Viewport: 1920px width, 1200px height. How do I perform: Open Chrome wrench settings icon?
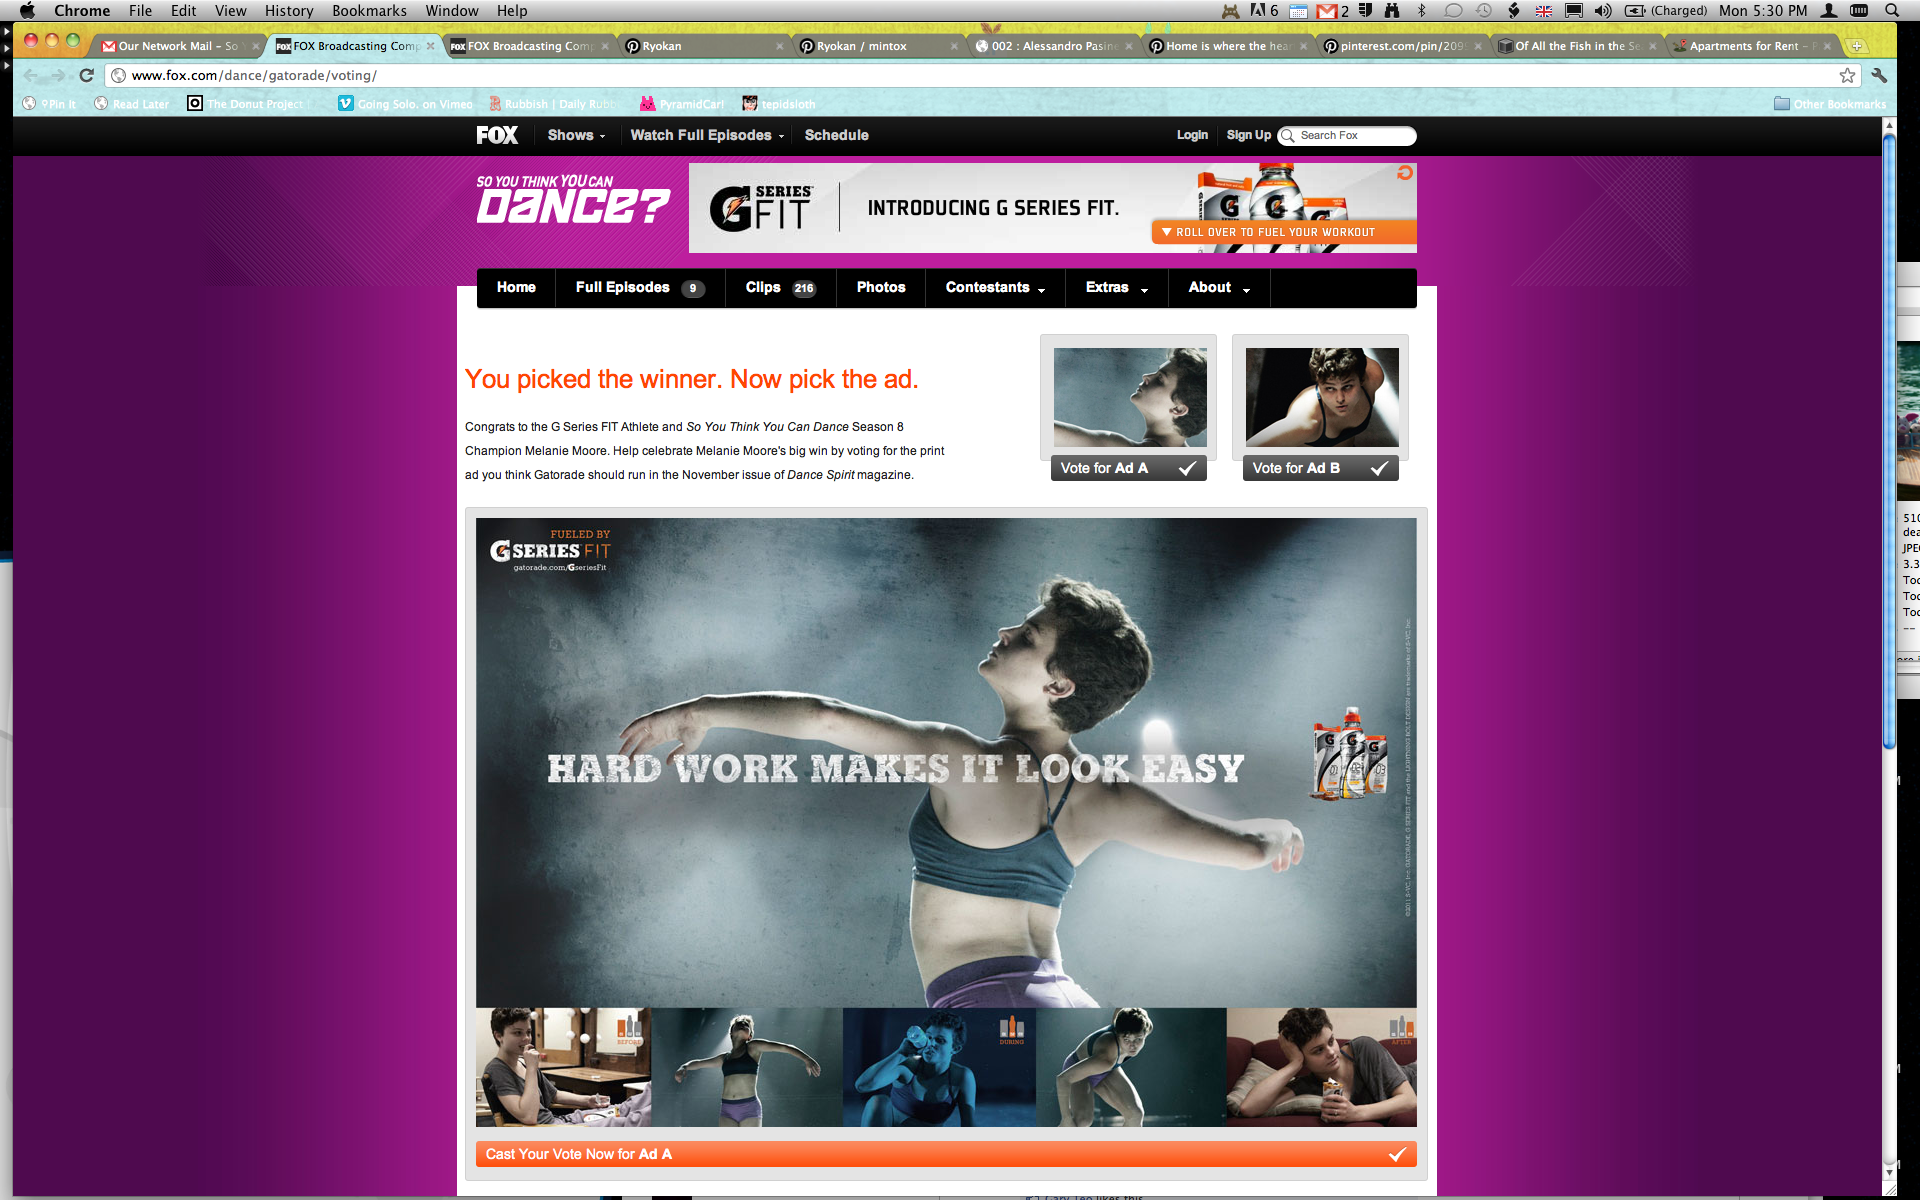click(x=1879, y=75)
